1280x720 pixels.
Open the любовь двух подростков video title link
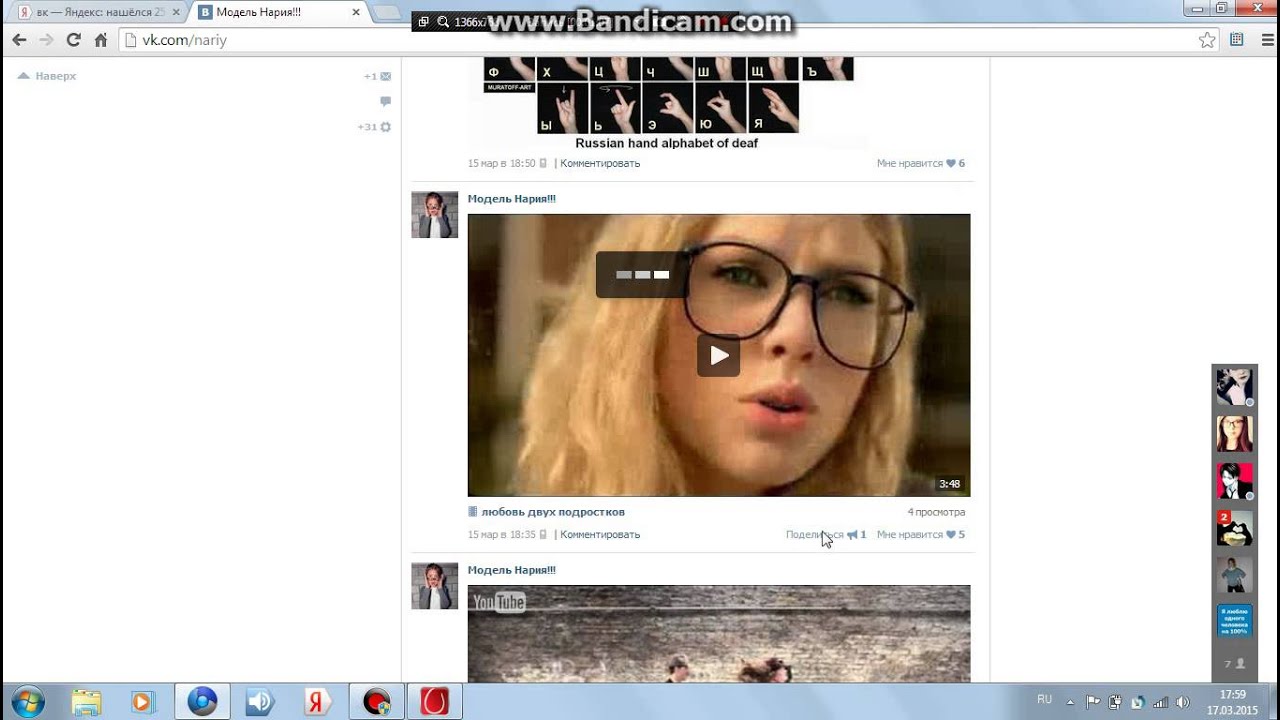tap(553, 512)
